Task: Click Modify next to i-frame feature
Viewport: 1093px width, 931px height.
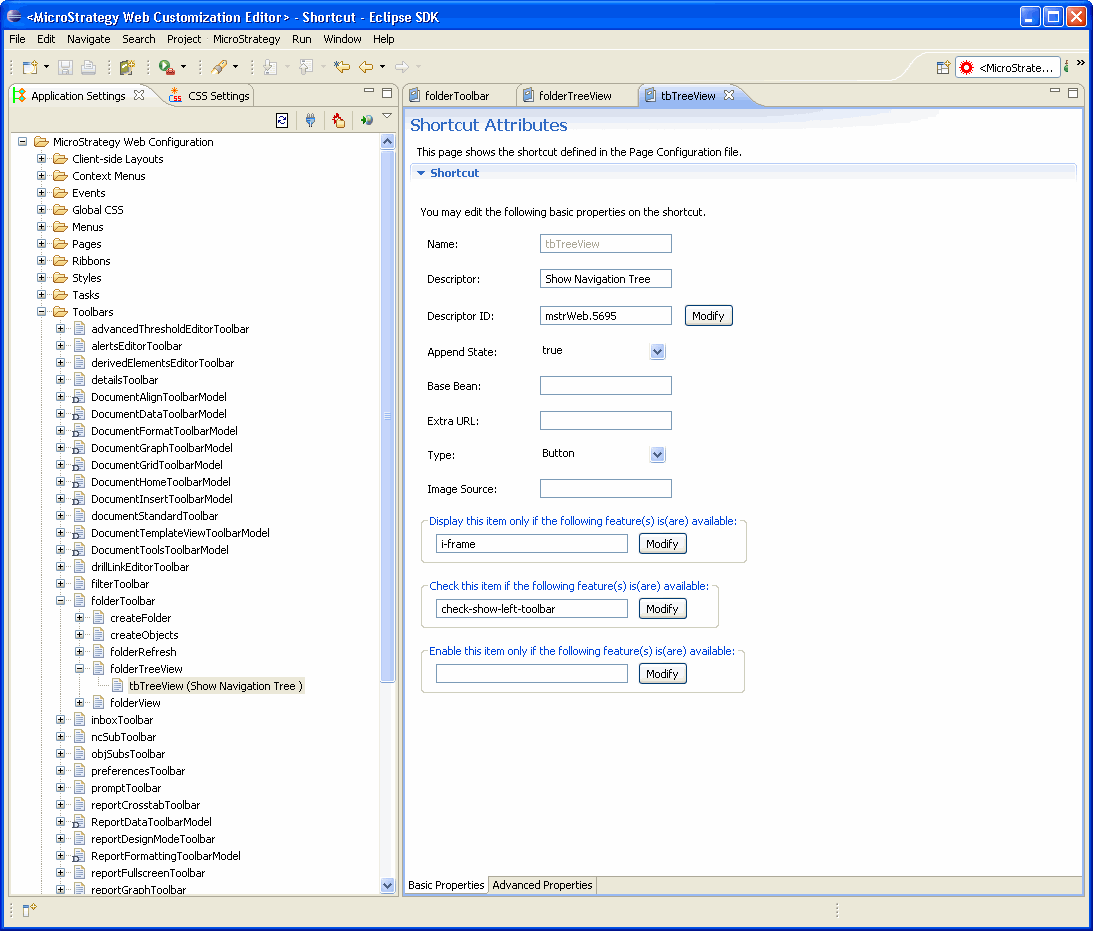Action: tap(662, 544)
